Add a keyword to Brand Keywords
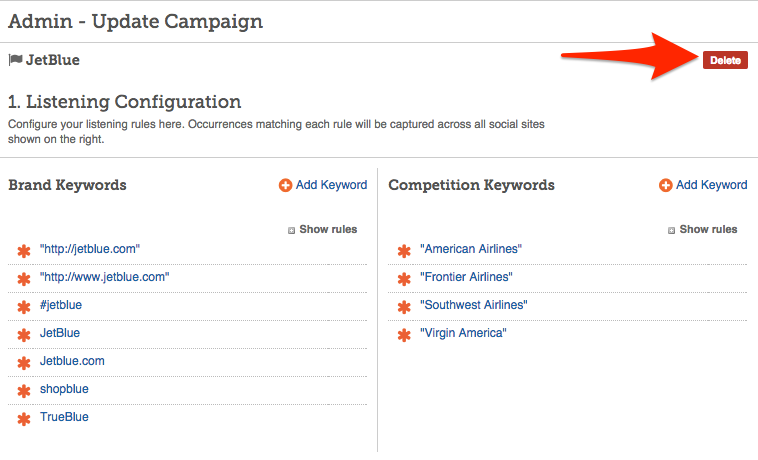Image resolution: width=758 pixels, height=460 pixels. coord(331,185)
